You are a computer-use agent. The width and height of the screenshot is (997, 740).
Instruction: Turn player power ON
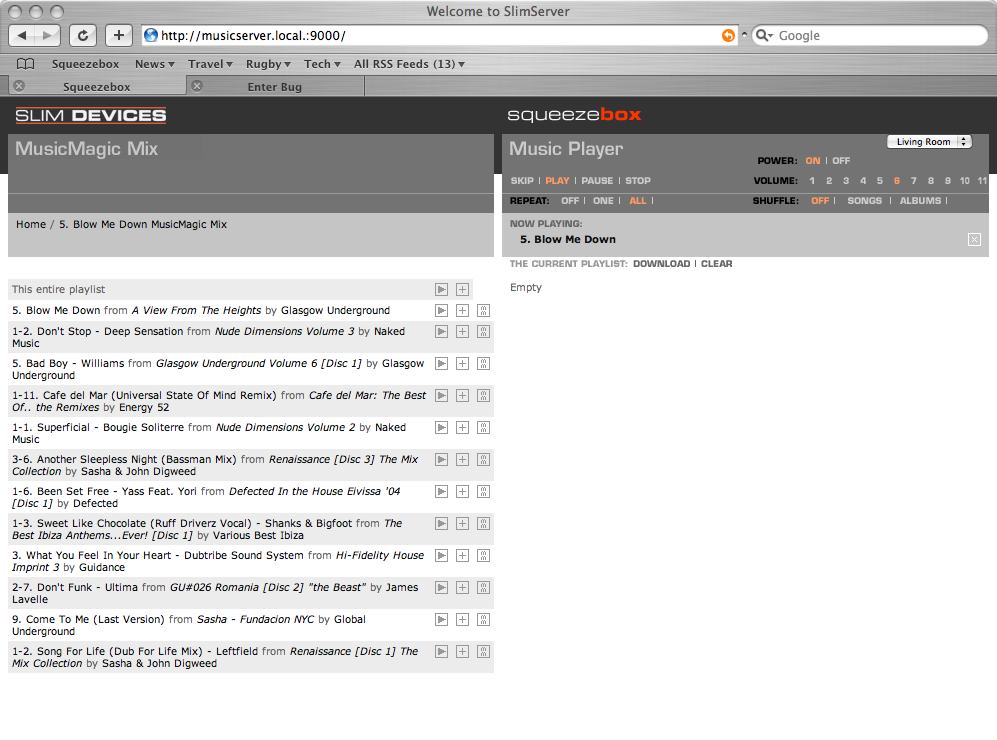(x=813, y=161)
